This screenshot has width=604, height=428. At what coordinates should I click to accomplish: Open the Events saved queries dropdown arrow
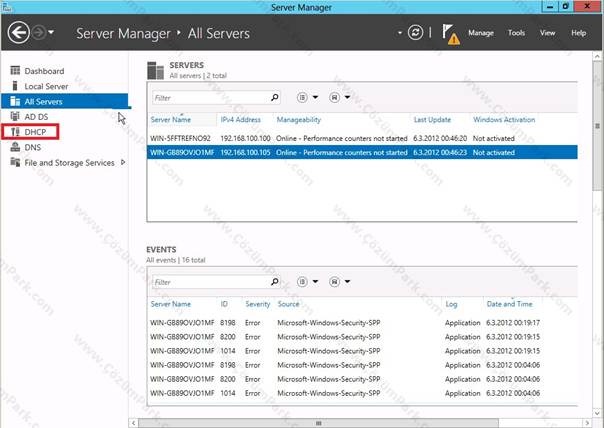(x=347, y=282)
